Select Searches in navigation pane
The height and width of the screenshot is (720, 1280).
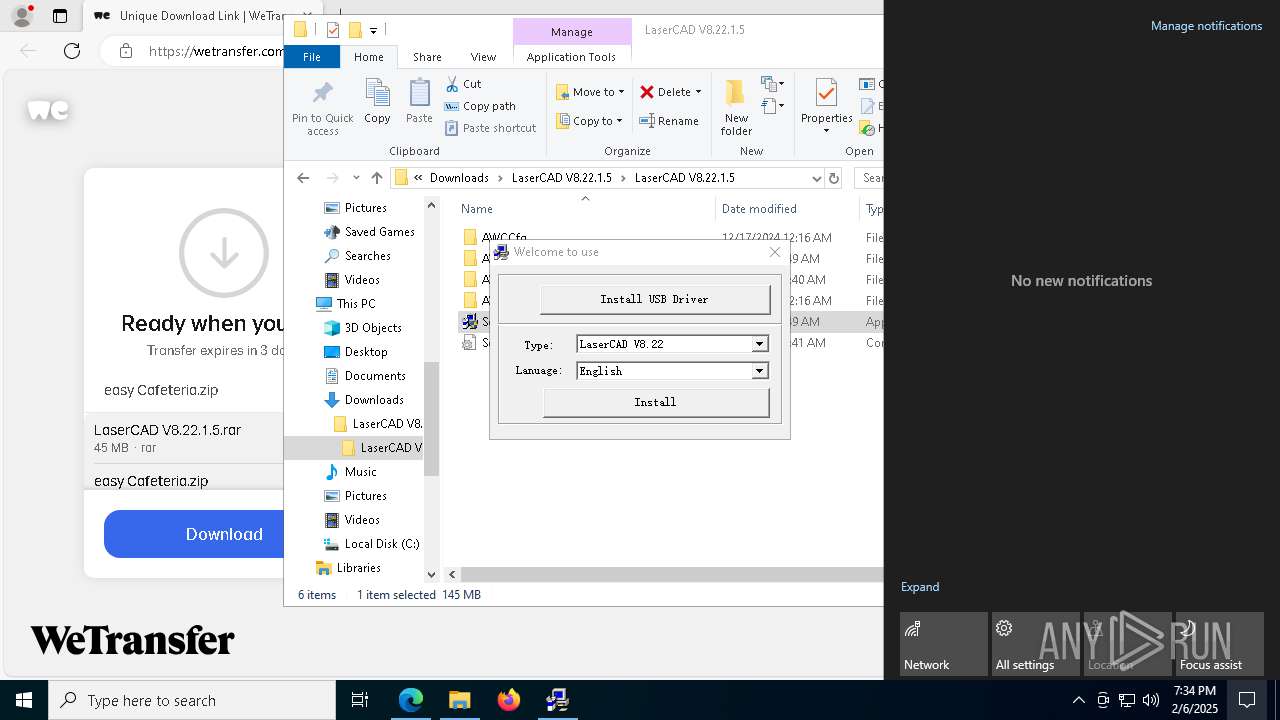(x=357, y=256)
